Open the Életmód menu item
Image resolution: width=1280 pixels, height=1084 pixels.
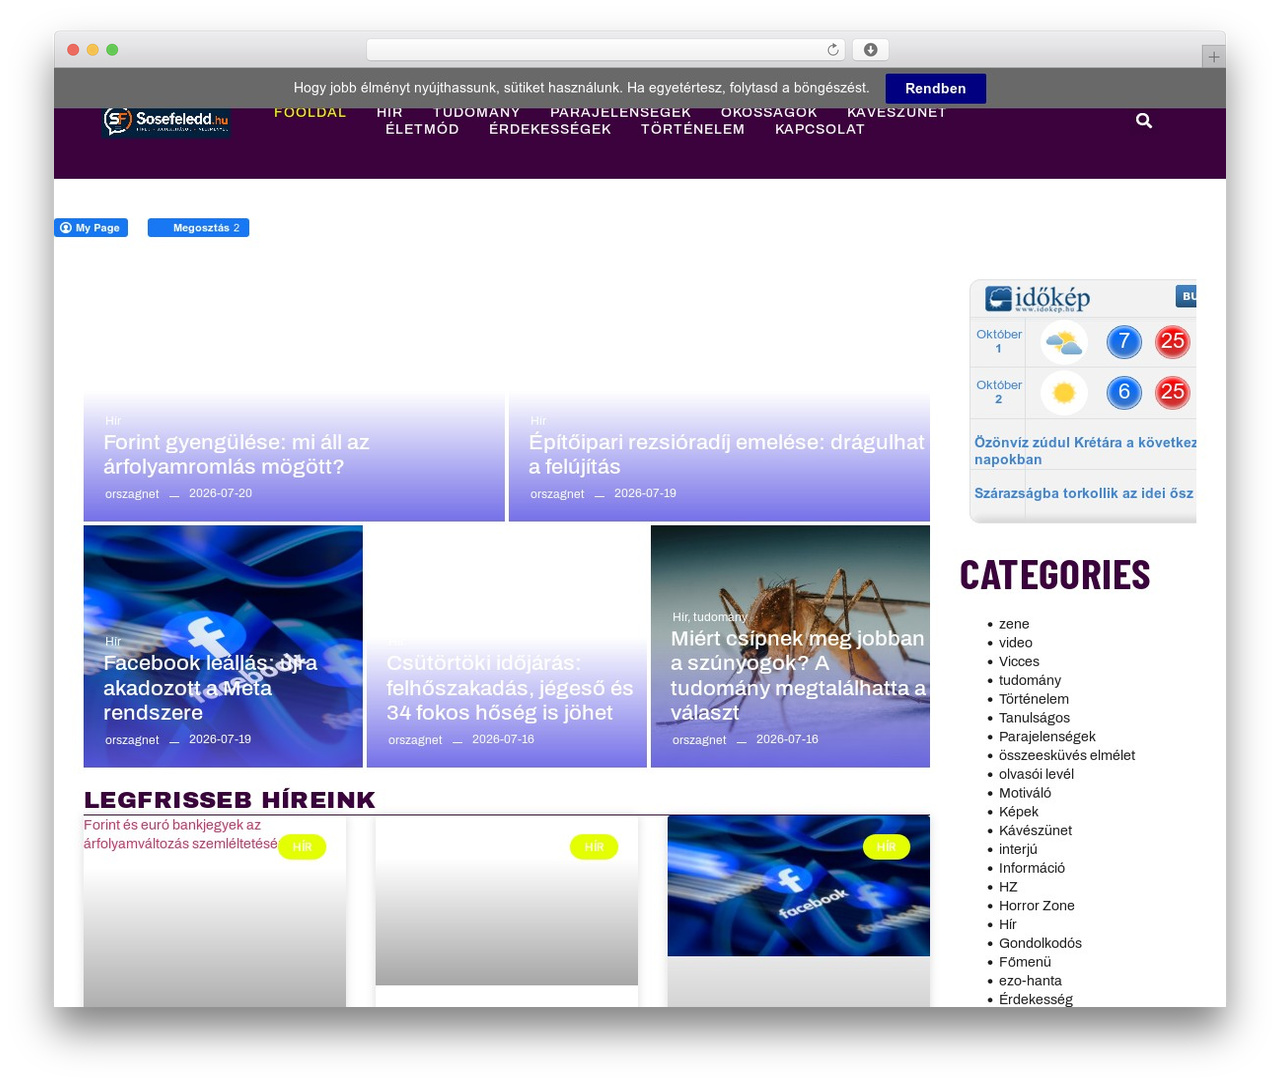click(422, 129)
